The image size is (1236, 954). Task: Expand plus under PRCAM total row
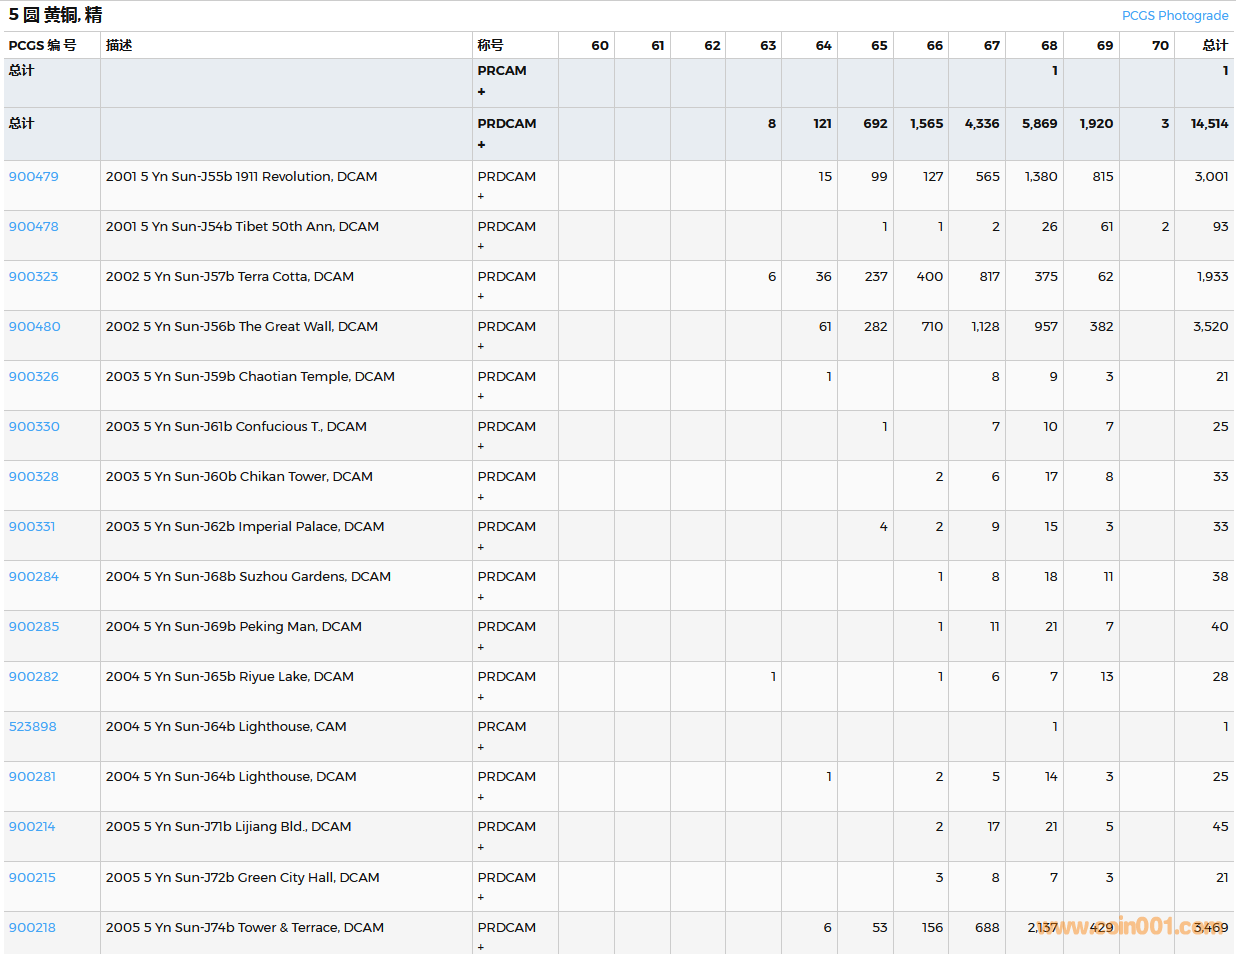(x=481, y=92)
